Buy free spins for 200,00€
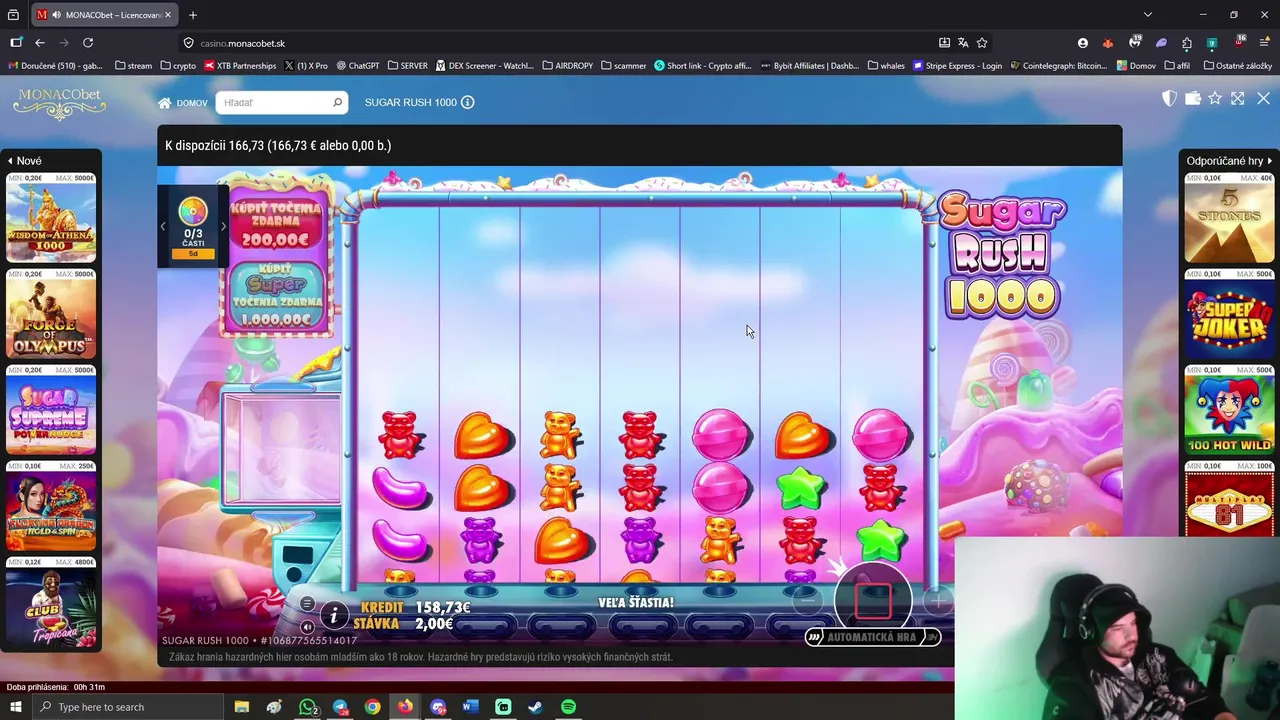 coord(277,225)
